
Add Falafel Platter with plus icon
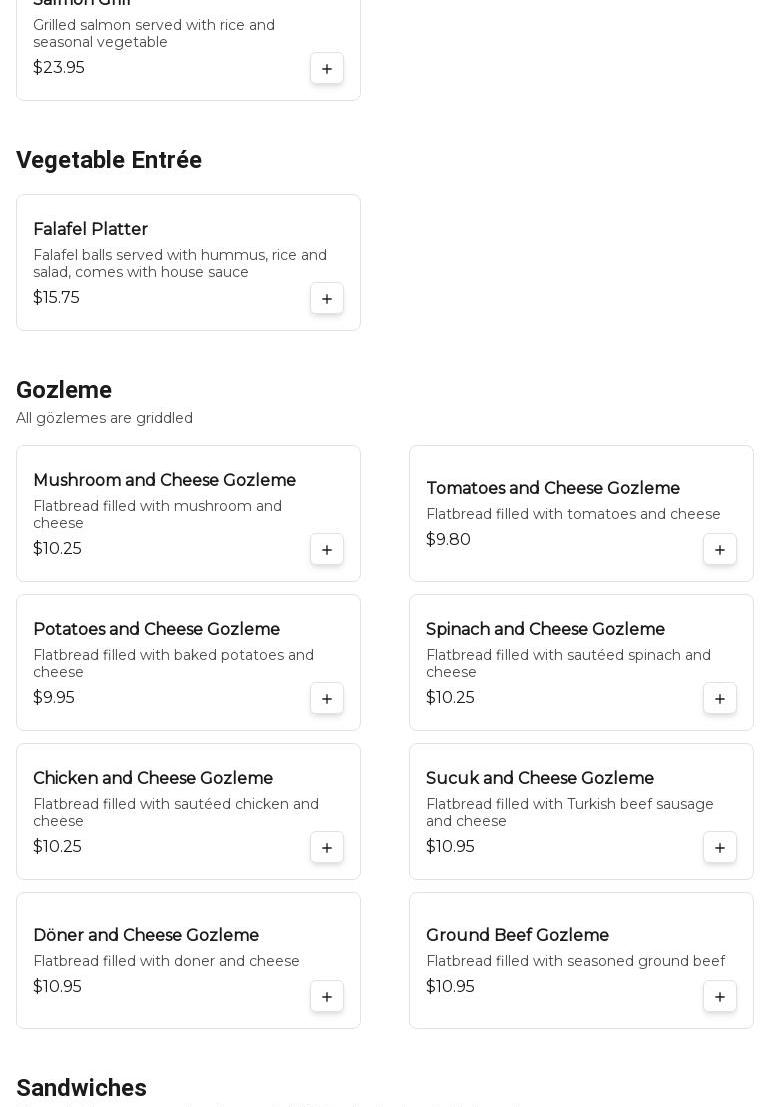(327, 299)
